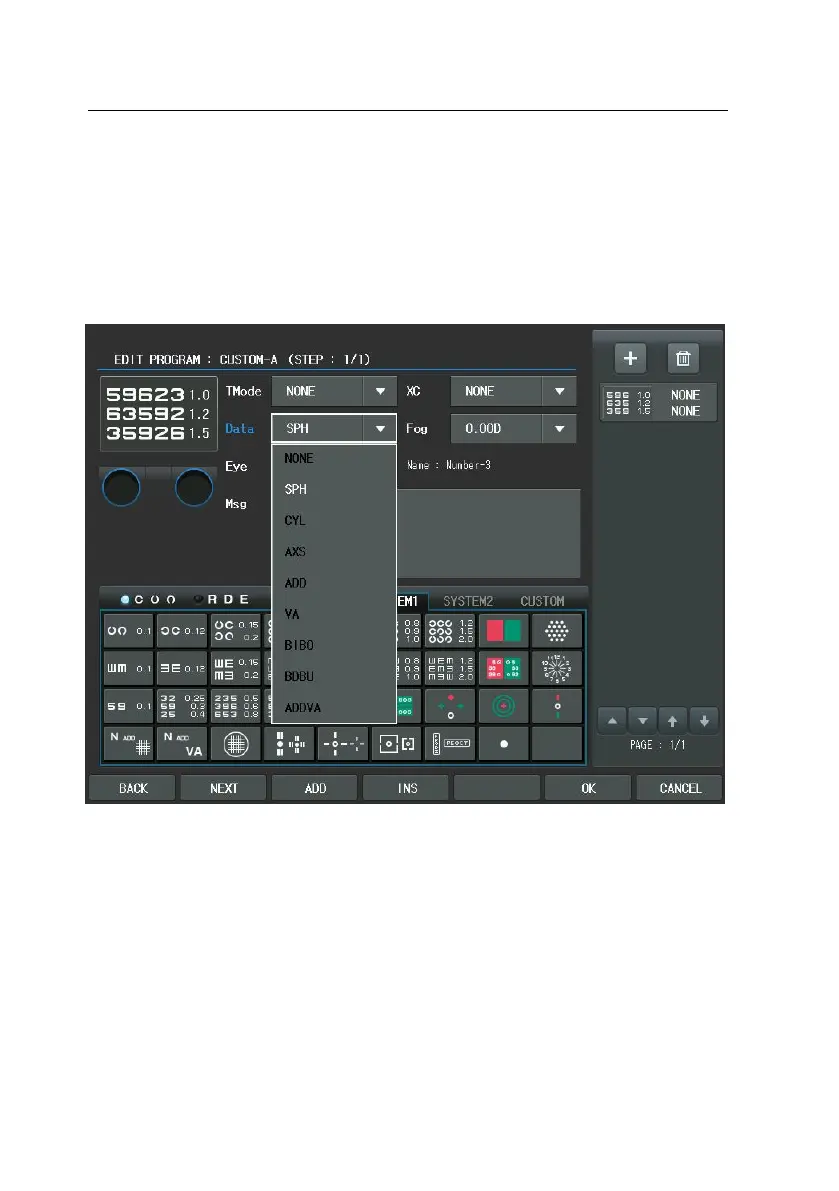
Task: Toggle the right eye circle button
Action: (x=194, y=488)
